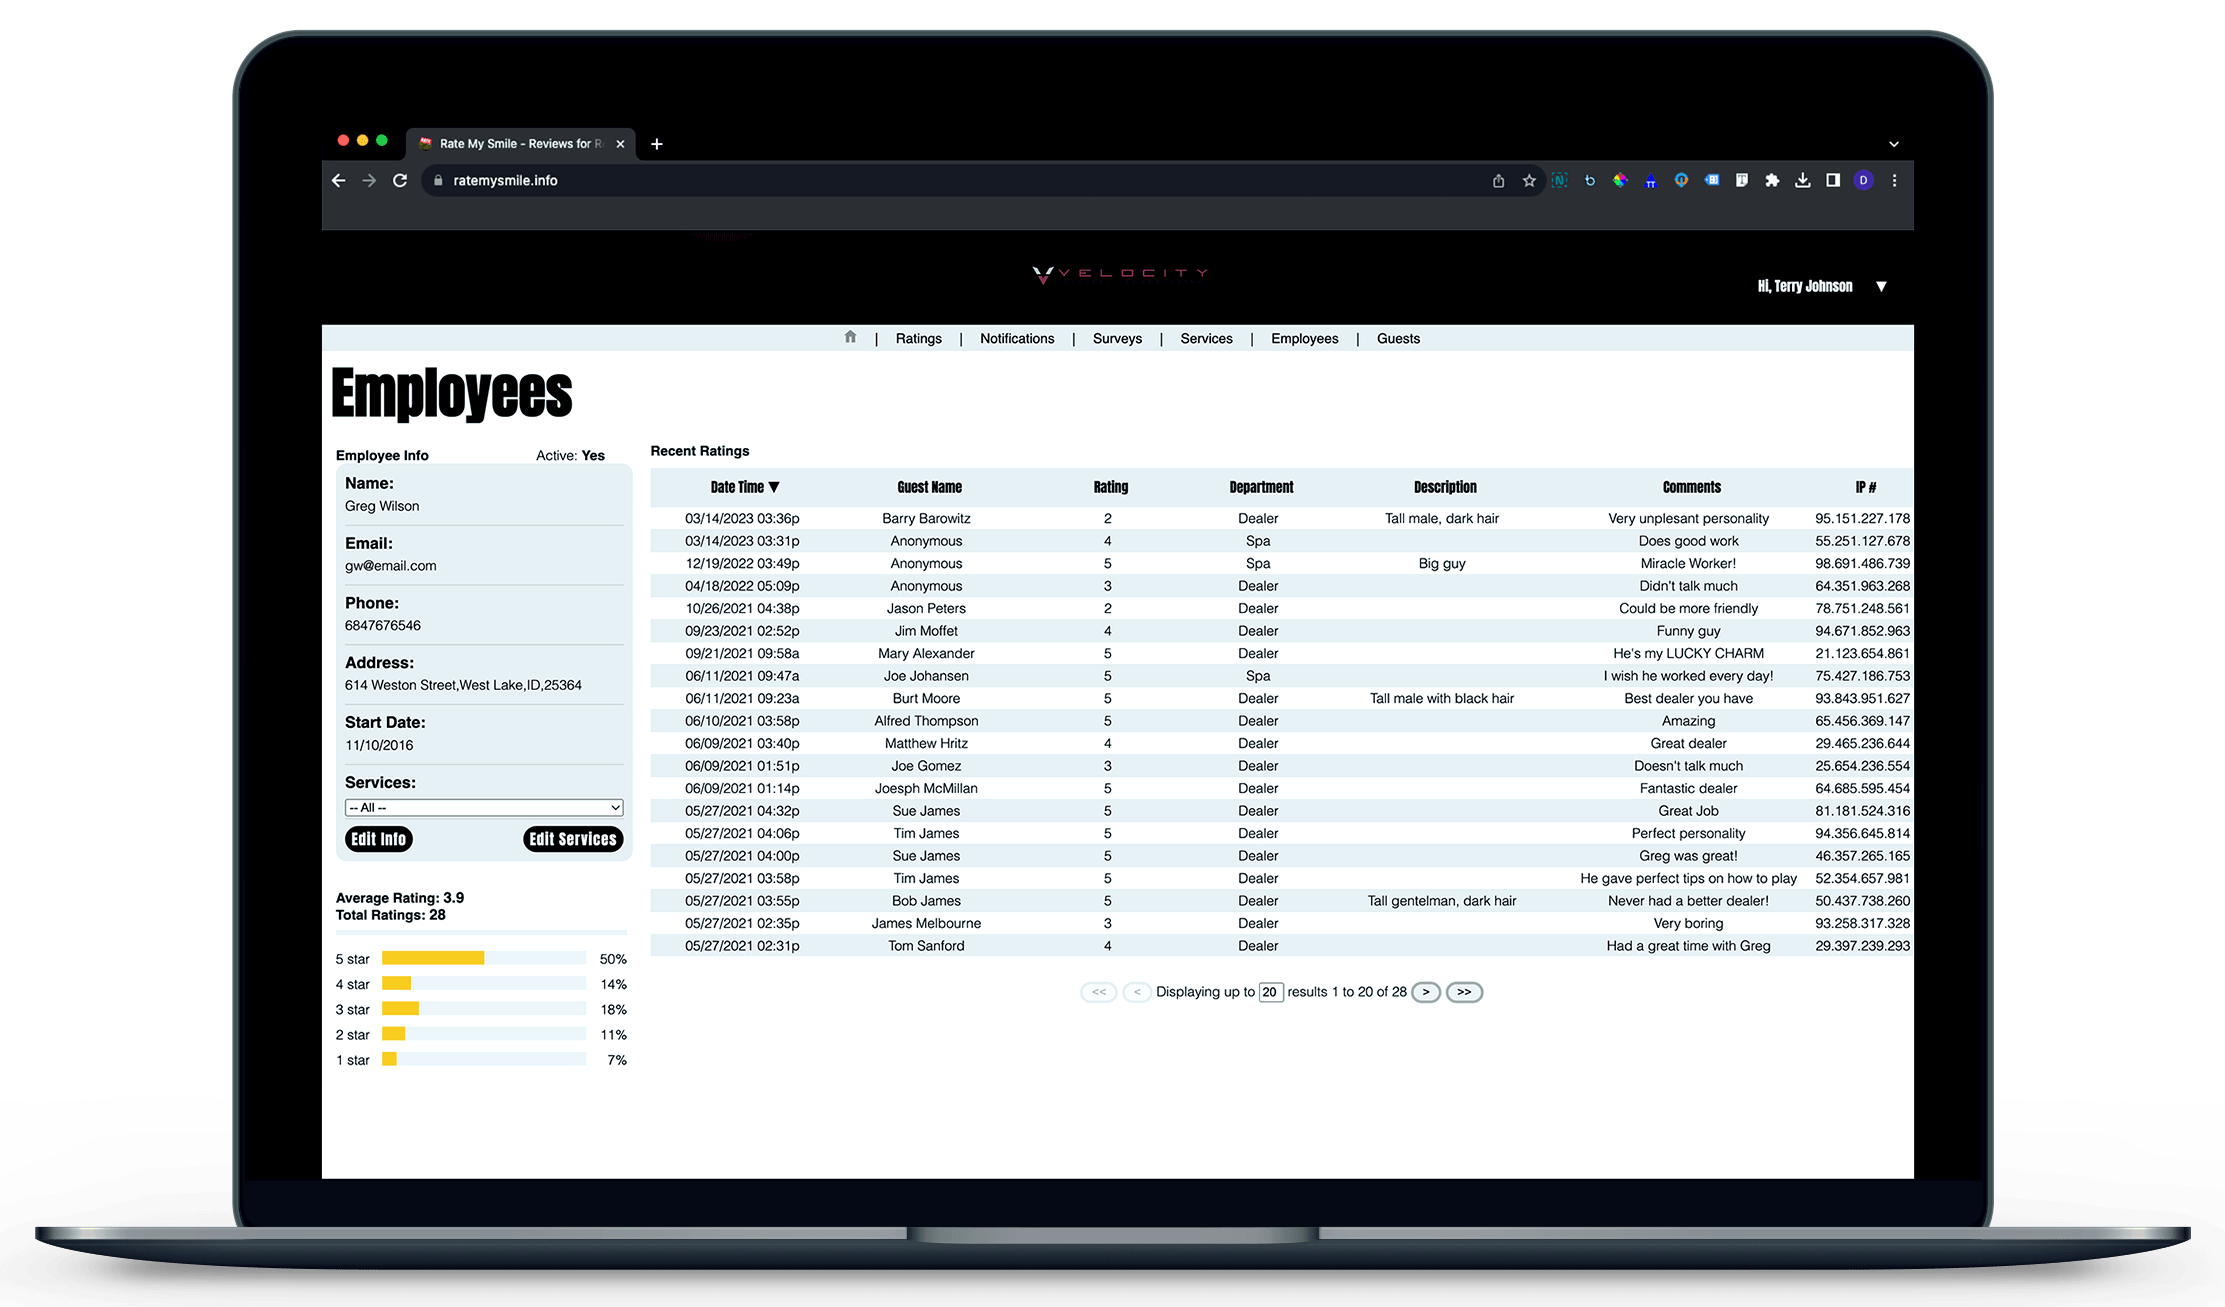Viewport: 2225px width, 1307px height.
Task: View downloads via the download icon
Action: click(1803, 180)
